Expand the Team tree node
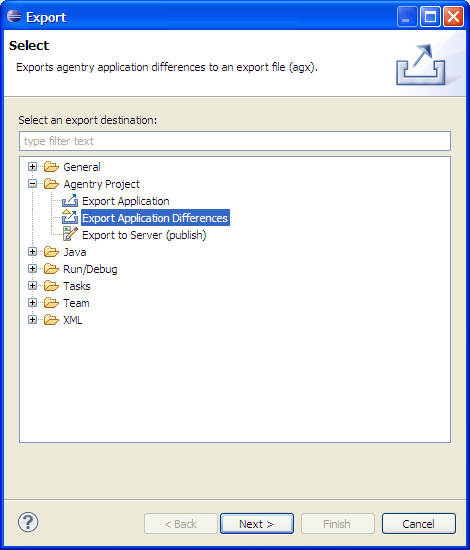The image size is (470, 550). pos(32,303)
